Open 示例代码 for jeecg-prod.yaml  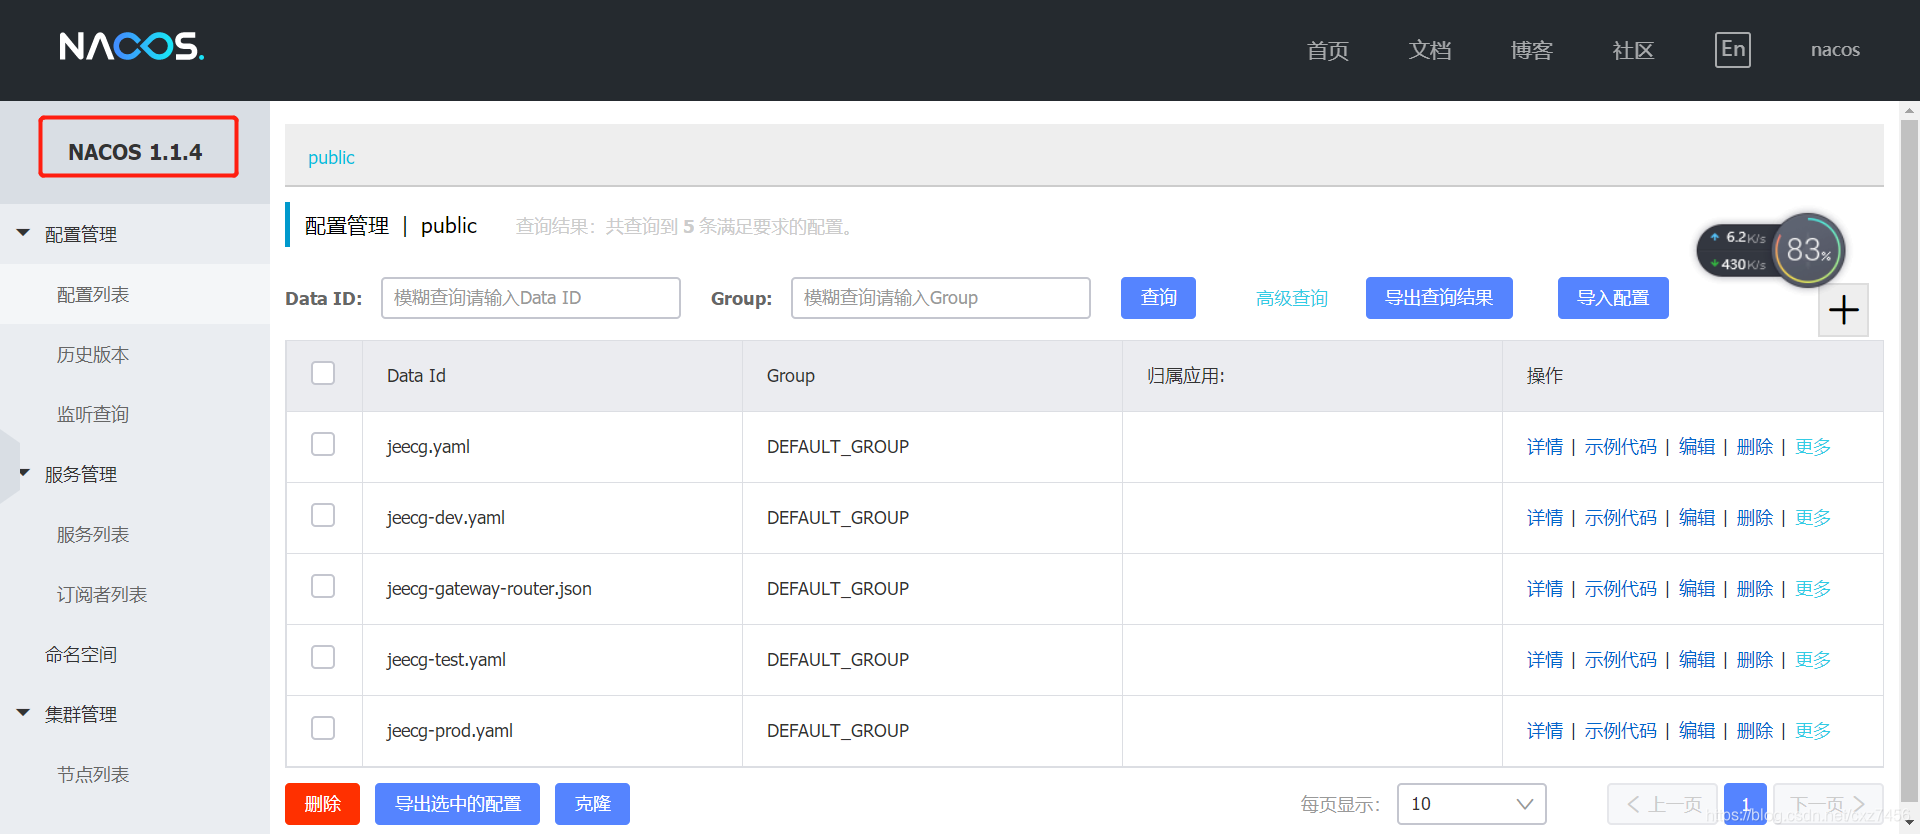click(1621, 731)
